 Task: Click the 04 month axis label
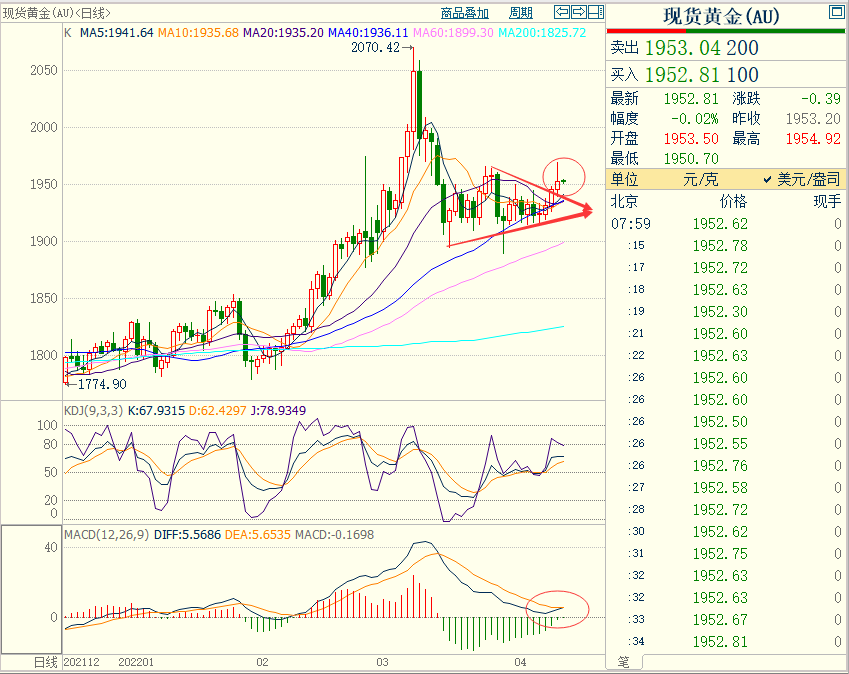pyautogui.click(x=520, y=662)
